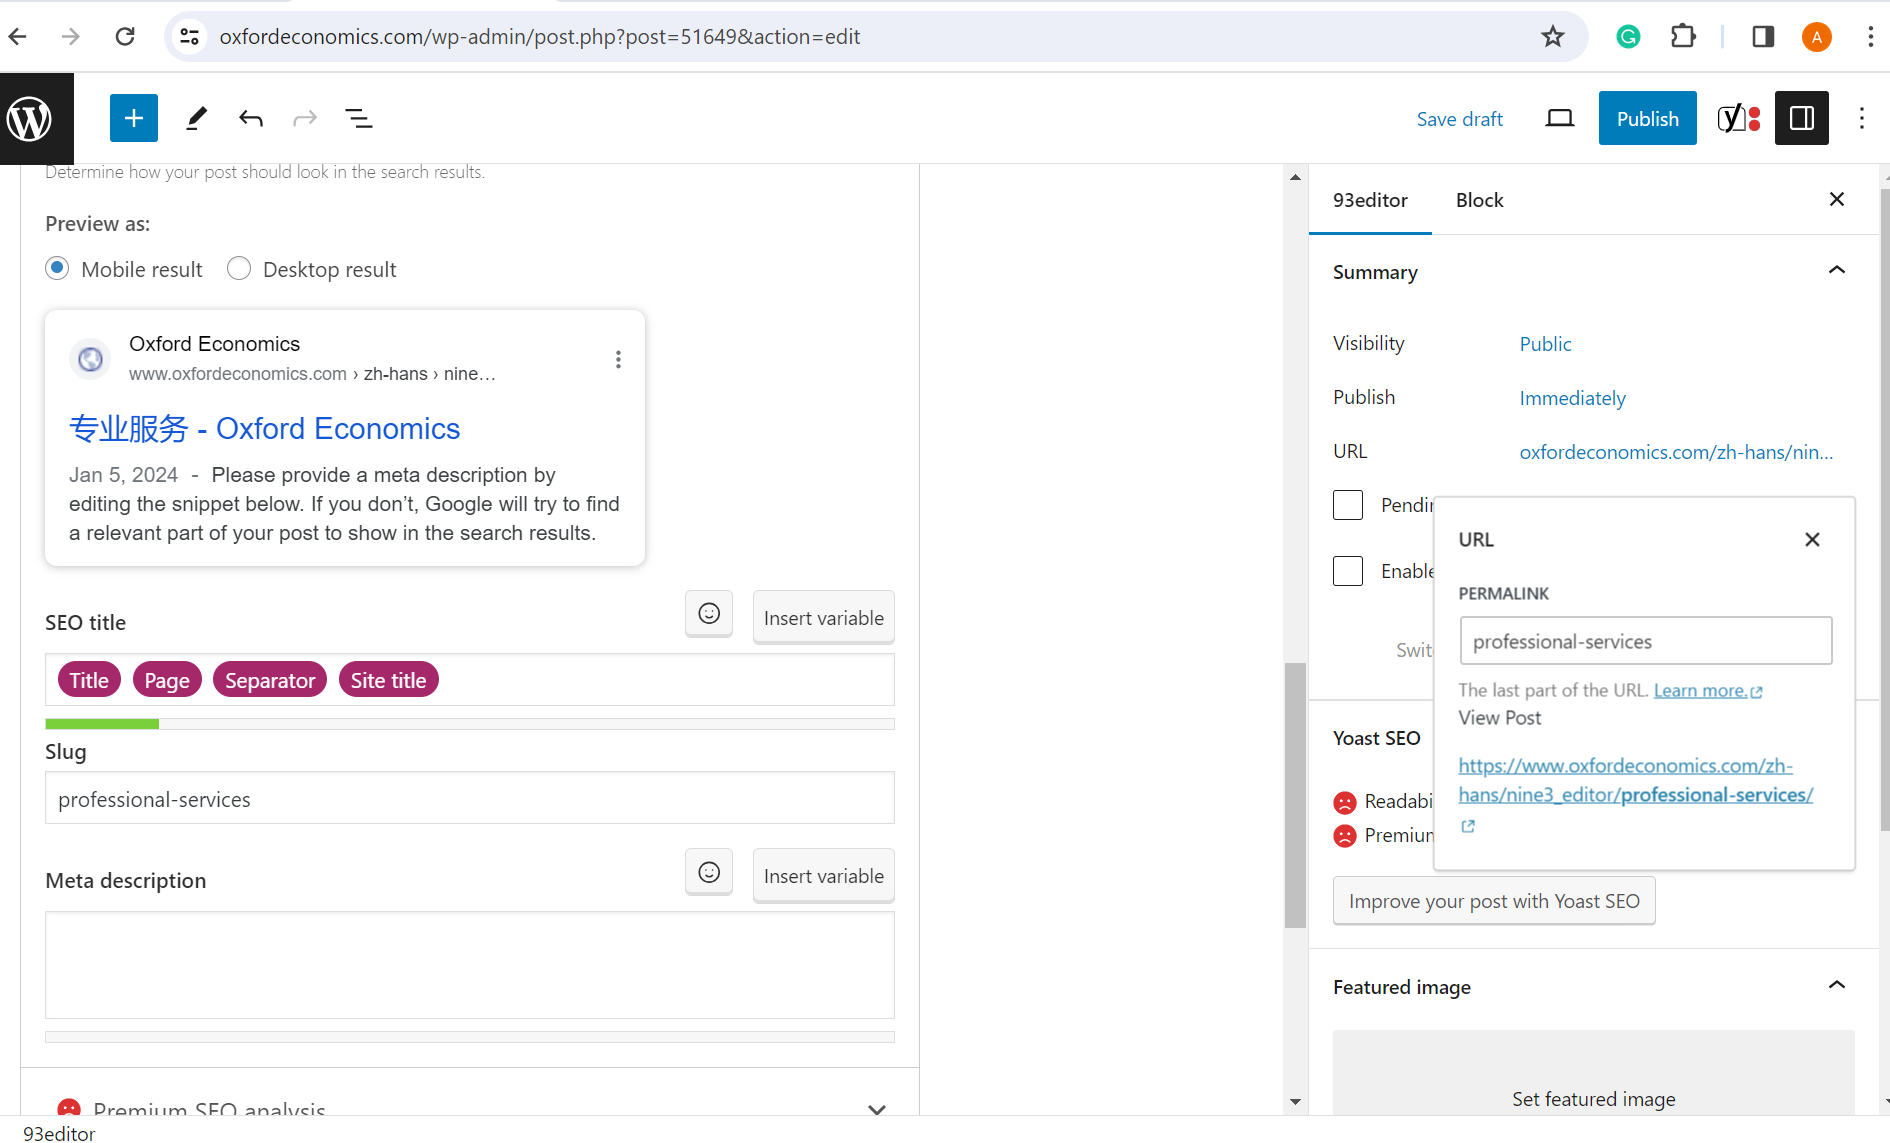Redo the last undone change
This screenshot has height=1143, width=1890.
(305, 119)
